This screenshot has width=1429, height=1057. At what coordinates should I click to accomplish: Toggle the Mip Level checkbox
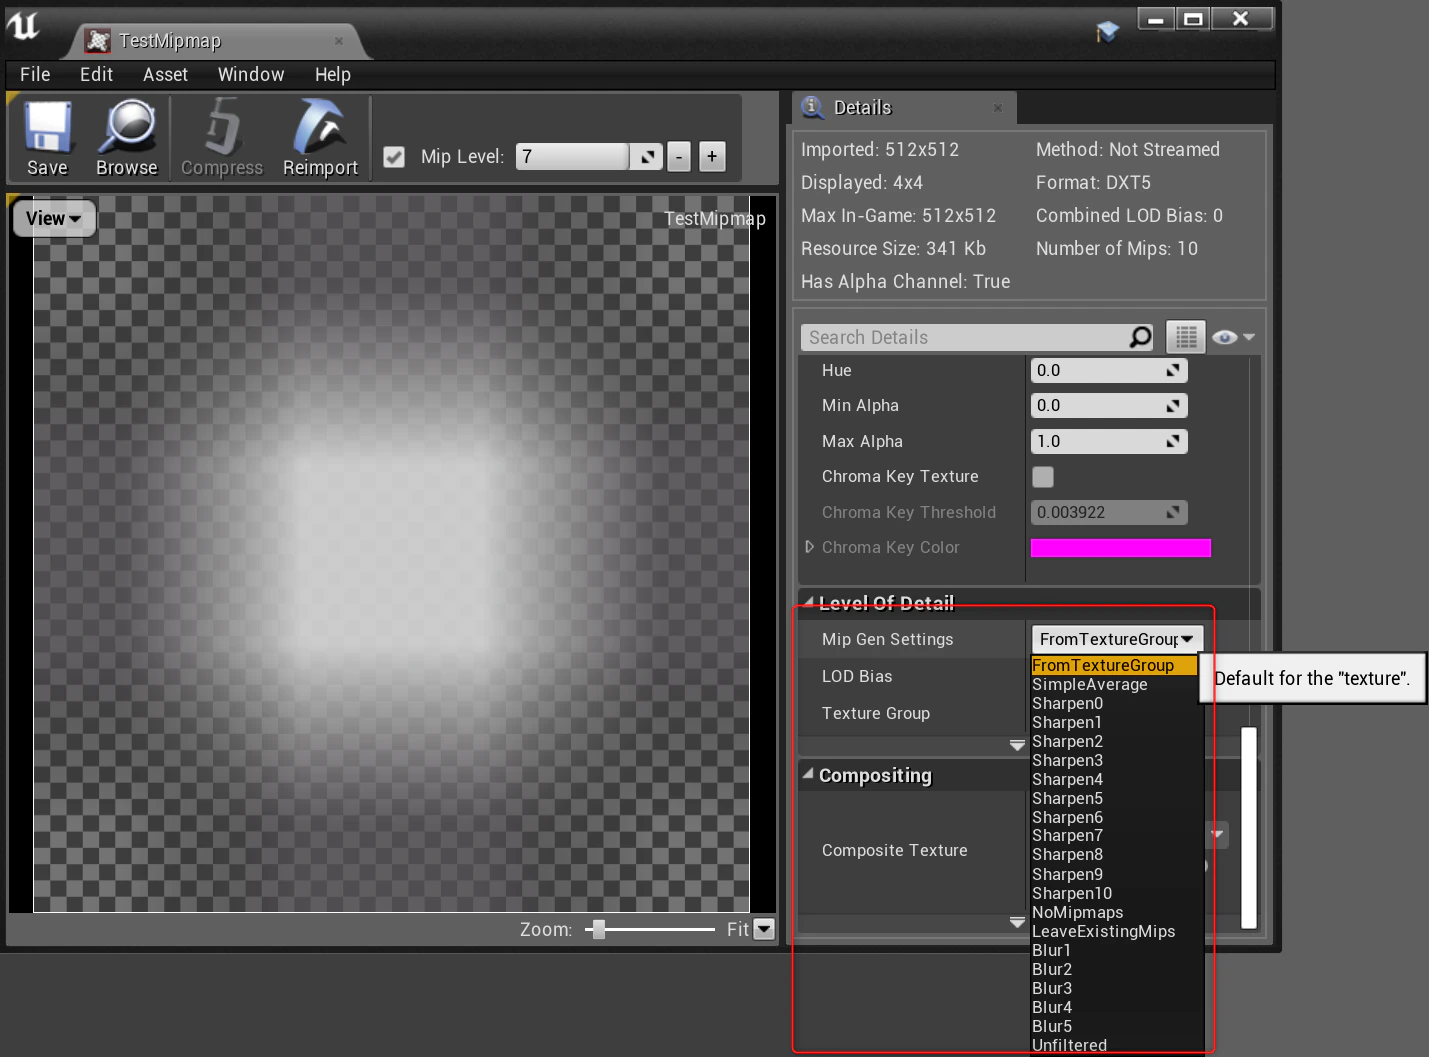(394, 157)
